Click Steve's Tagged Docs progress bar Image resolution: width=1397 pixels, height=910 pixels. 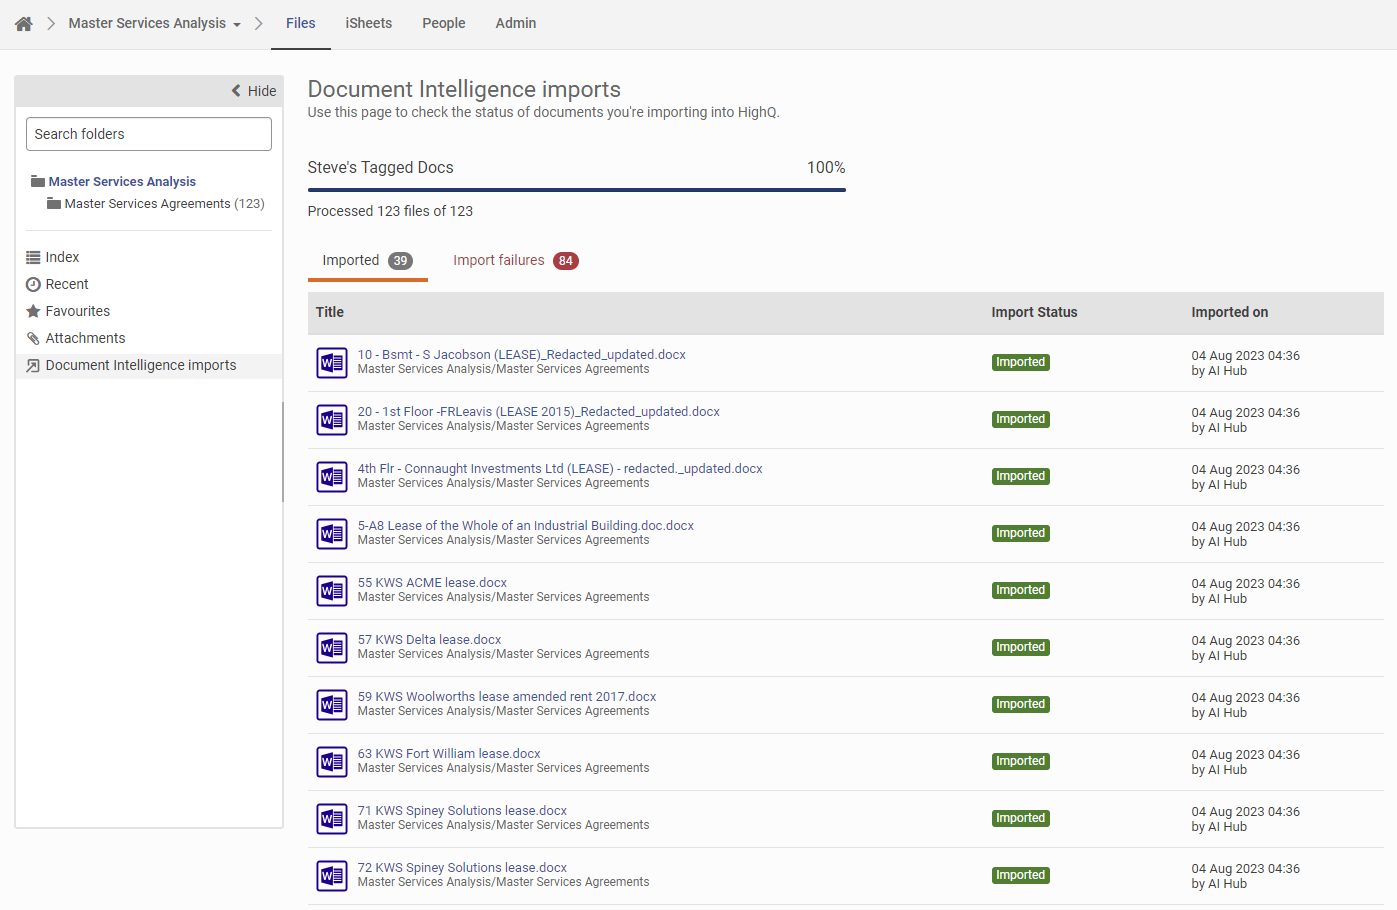[576, 189]
